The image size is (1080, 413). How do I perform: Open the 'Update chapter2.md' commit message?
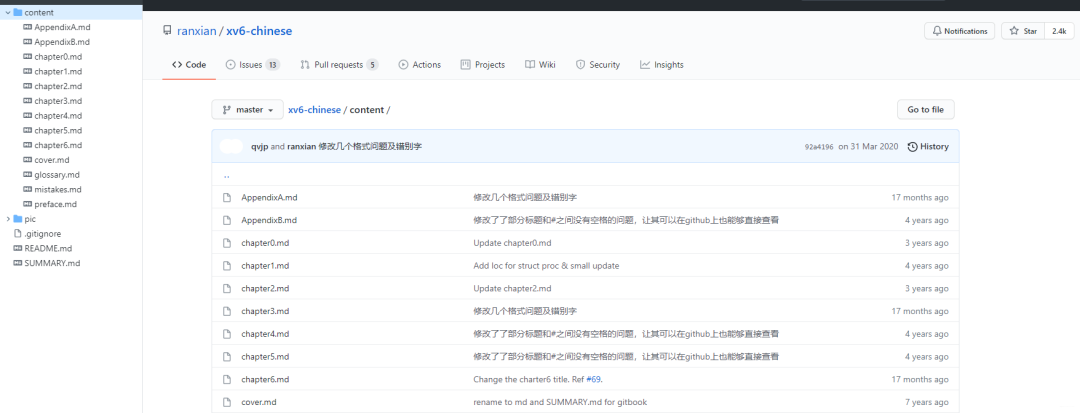512,288
